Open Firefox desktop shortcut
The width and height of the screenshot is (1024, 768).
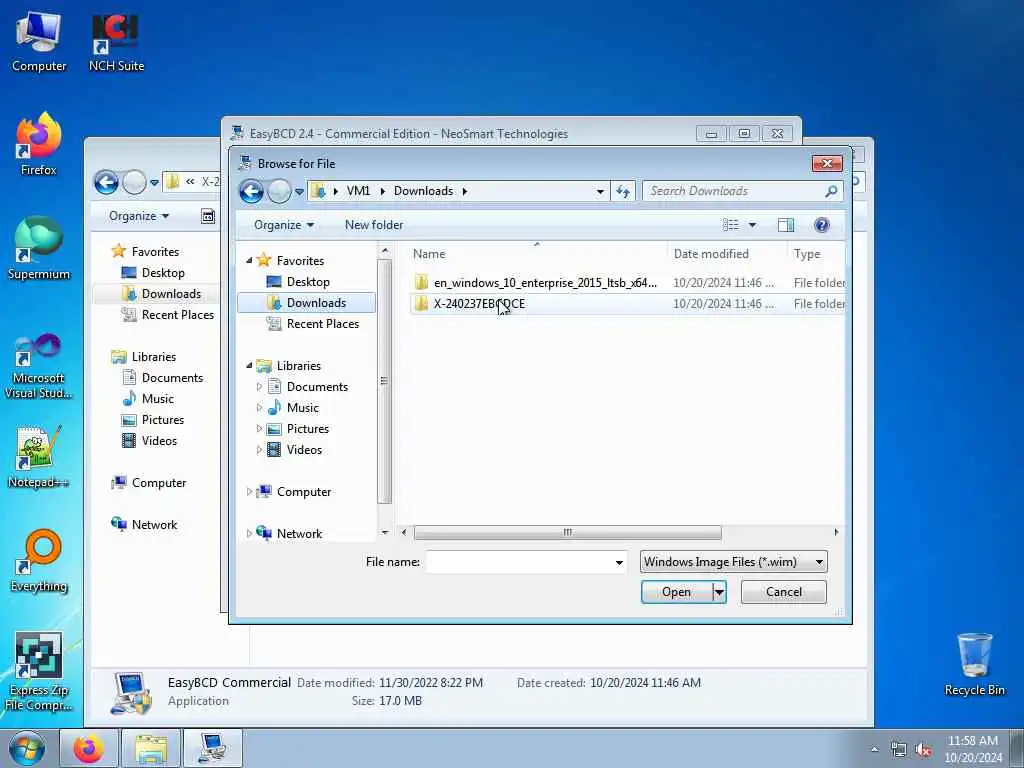click(39, 145)
